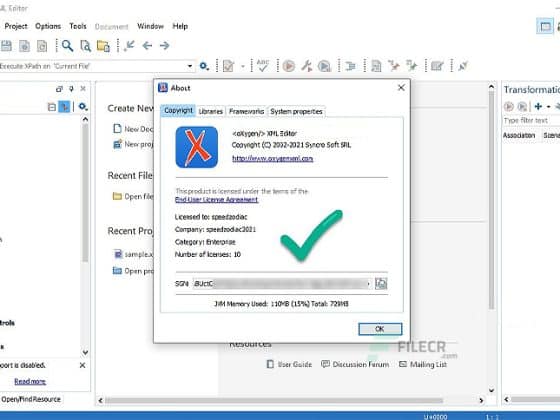Click the plus icon in the Transformation panel

click(538, 106)
